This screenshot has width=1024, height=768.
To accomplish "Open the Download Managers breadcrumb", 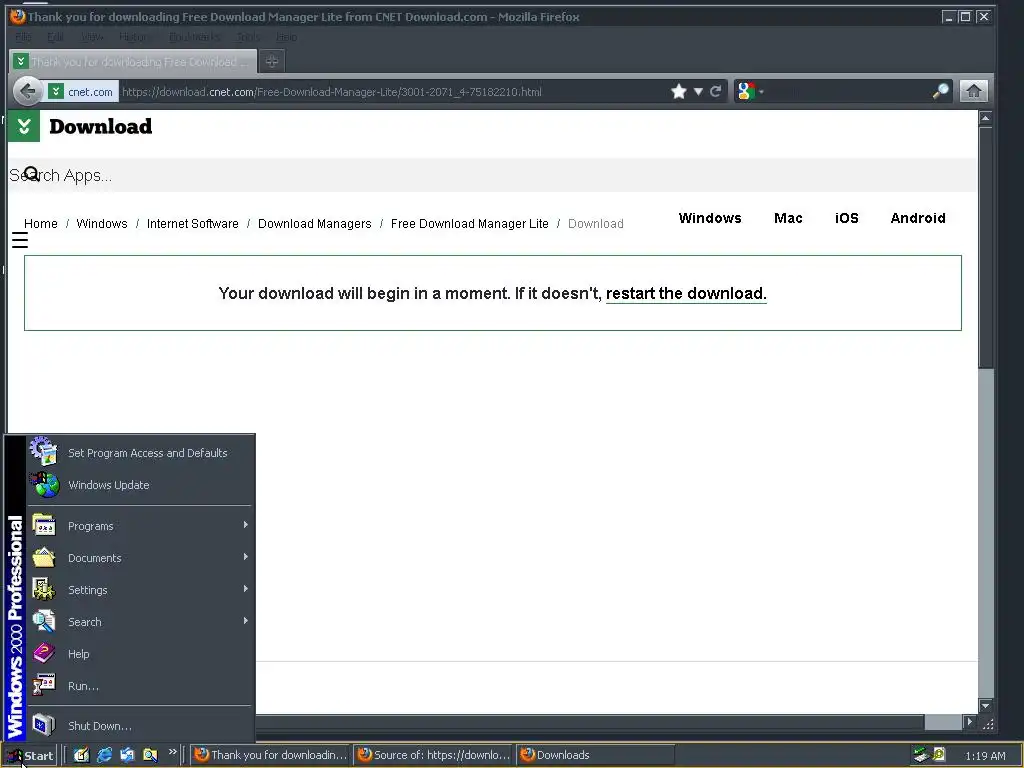I will click(315, 223).
